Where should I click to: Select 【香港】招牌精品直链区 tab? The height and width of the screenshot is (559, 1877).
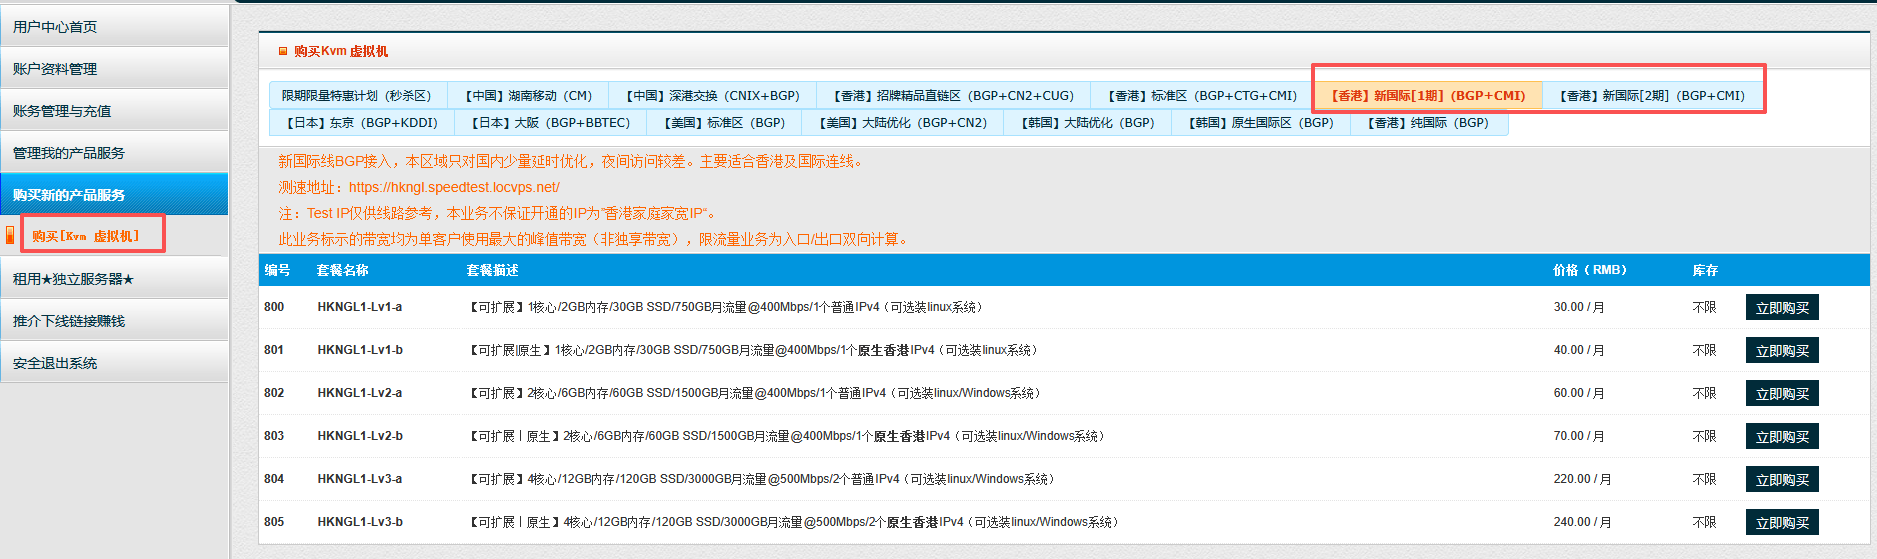953,95
